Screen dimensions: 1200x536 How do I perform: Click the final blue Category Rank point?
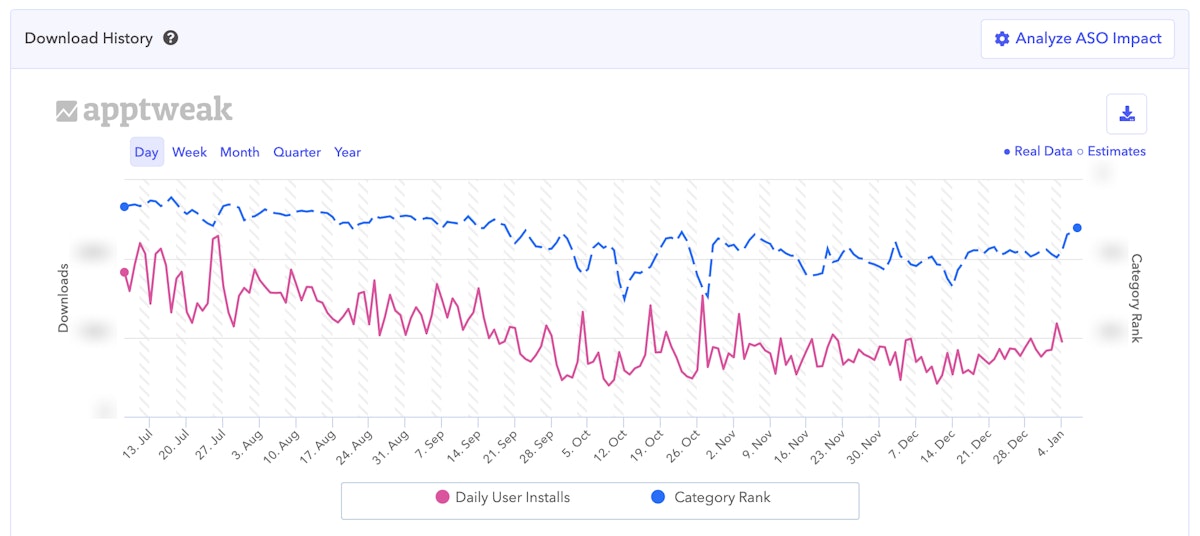pos(1077,228)
